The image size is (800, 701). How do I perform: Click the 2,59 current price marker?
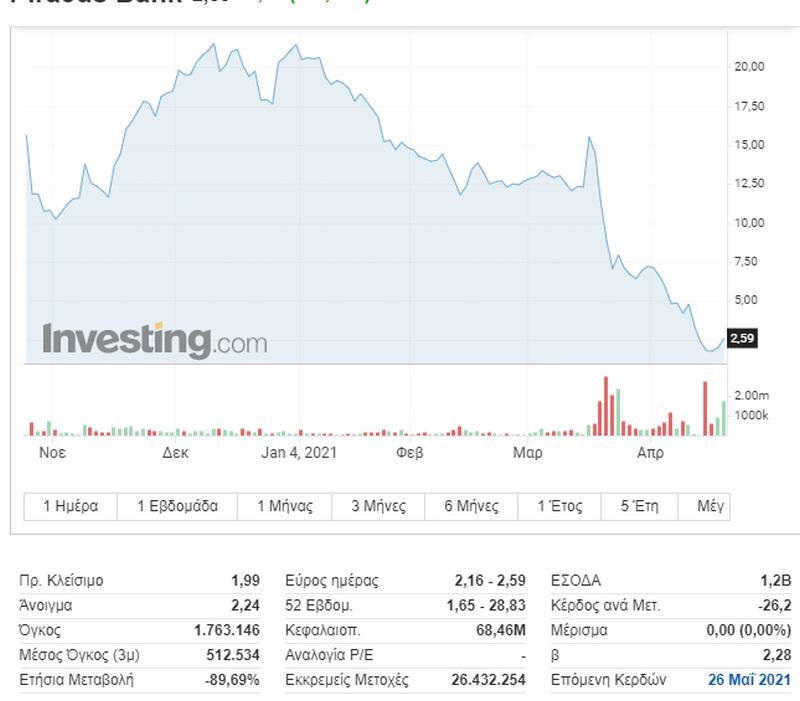[x=742, y=338]
